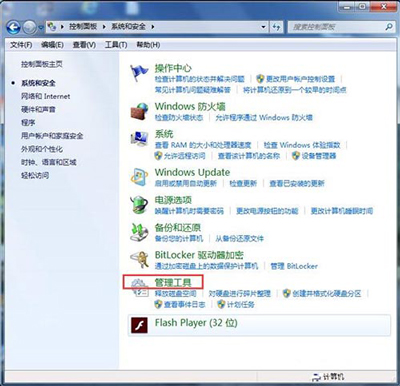Open the 文件(F) menu

coord(21,45)
